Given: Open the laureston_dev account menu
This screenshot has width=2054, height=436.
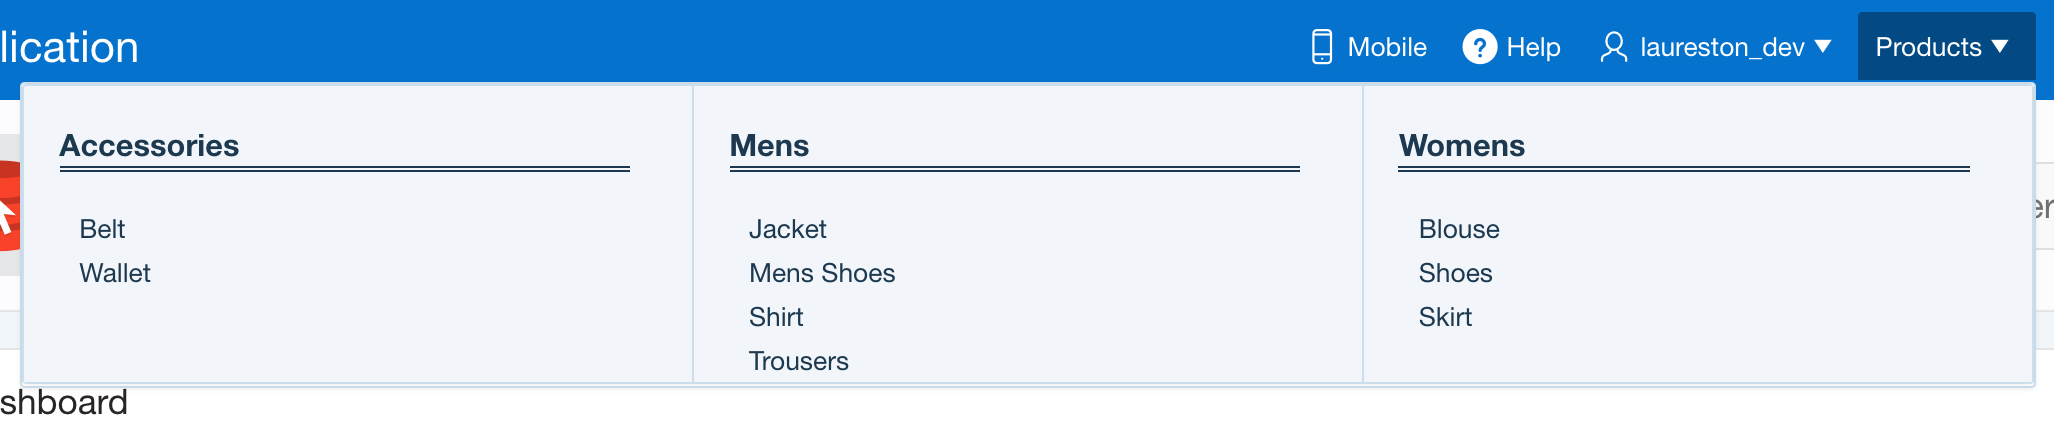Looking at the screenshot, I should pyautogui.click(x=1715, y=47).
